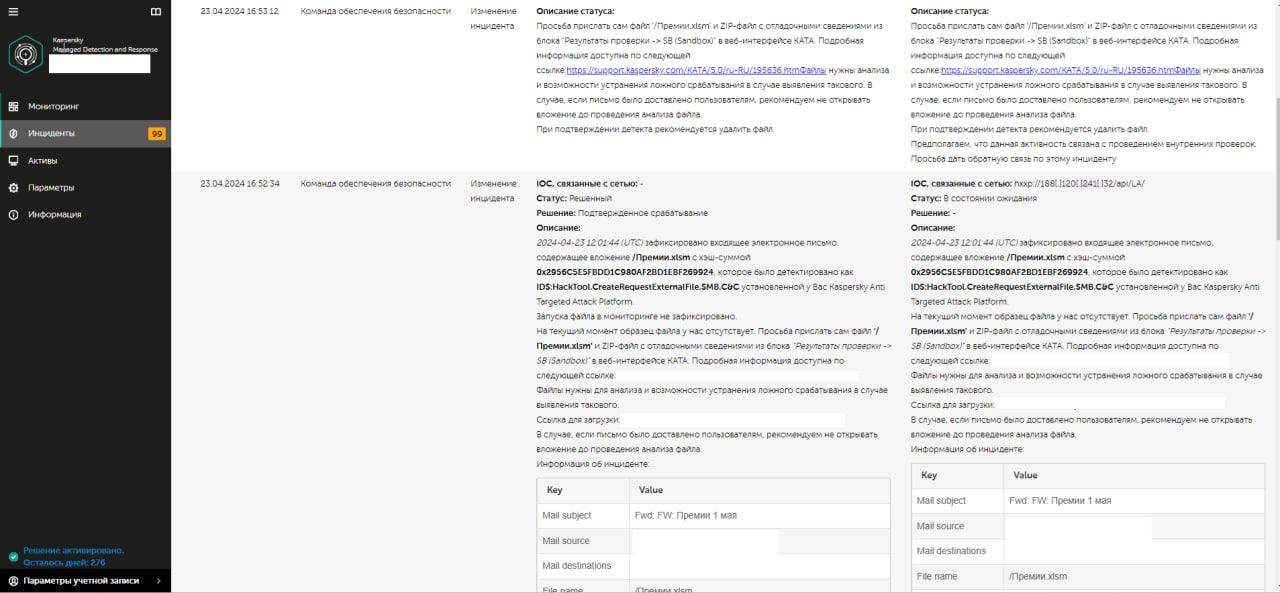Click the orange 99 incidents badge
This screenshot has width=1280, height=593.
157,133
